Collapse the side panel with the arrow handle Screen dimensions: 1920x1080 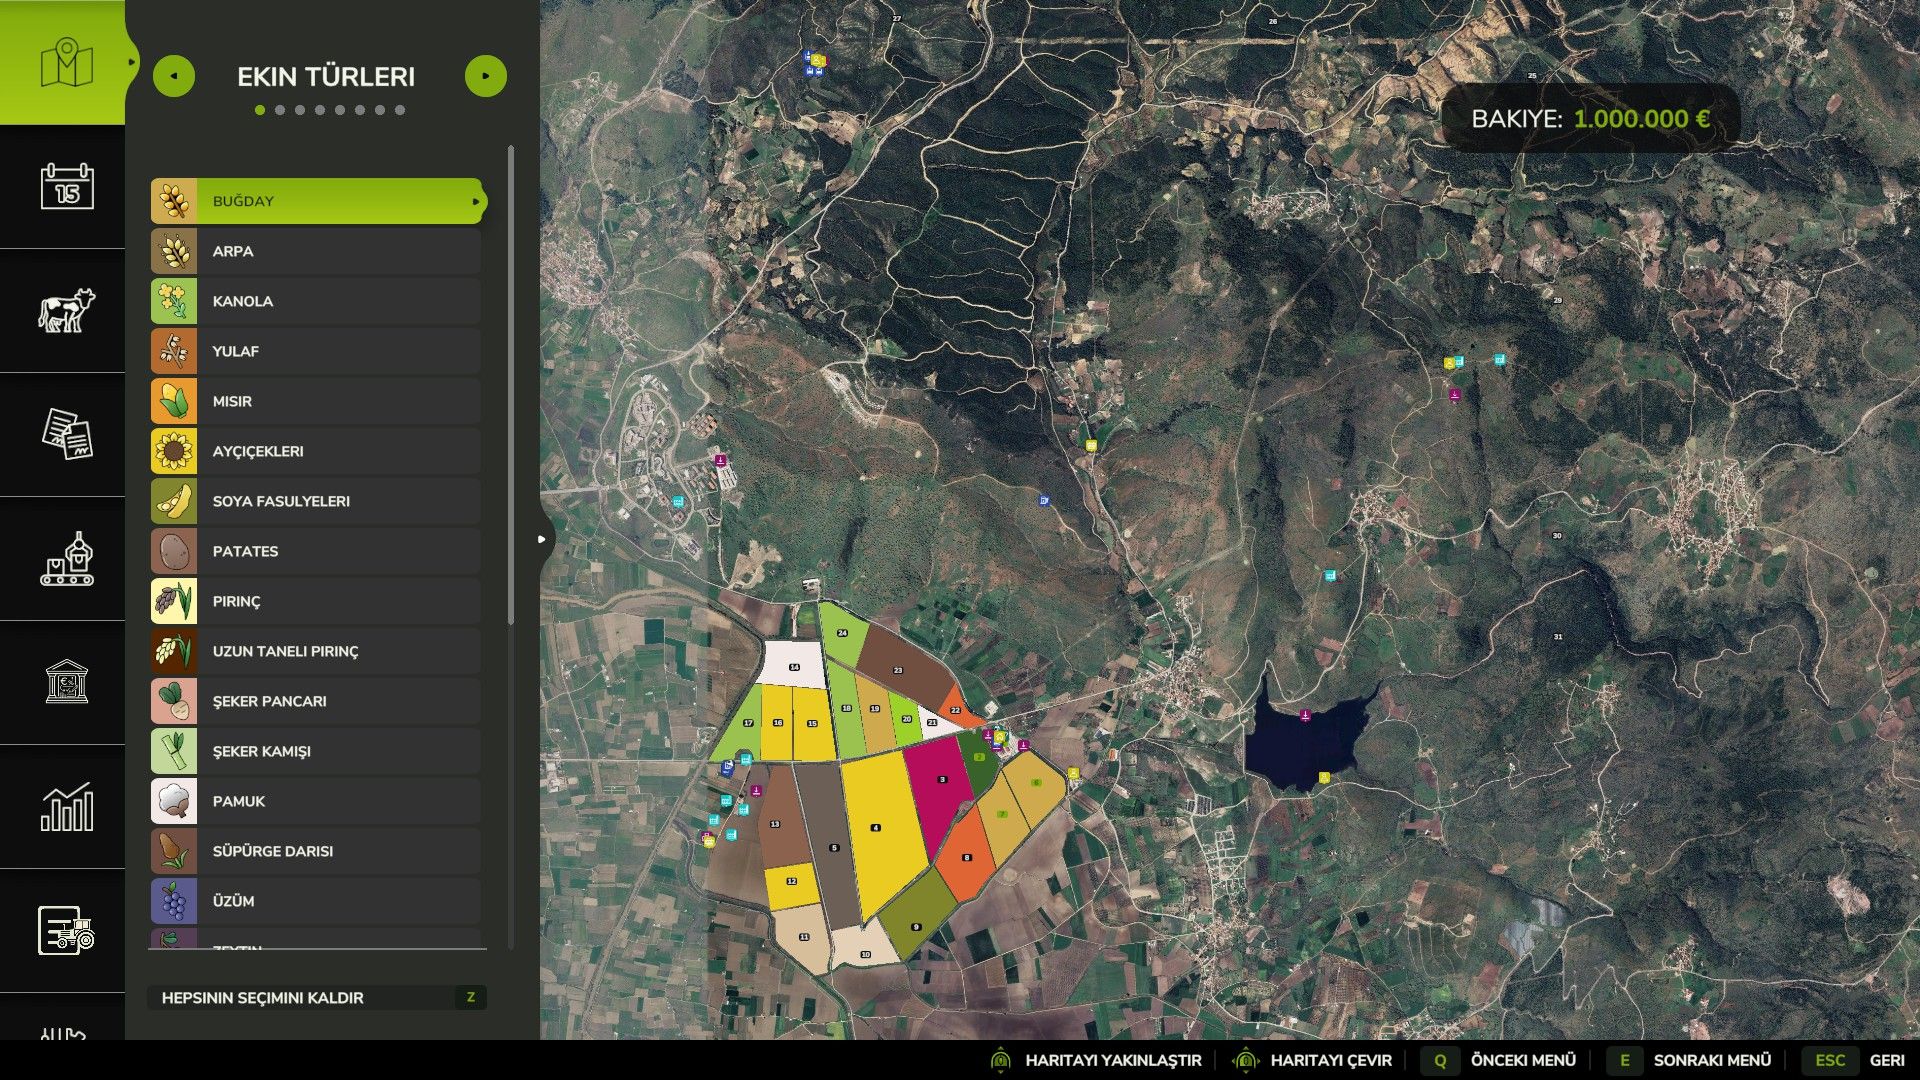[543, 539]
